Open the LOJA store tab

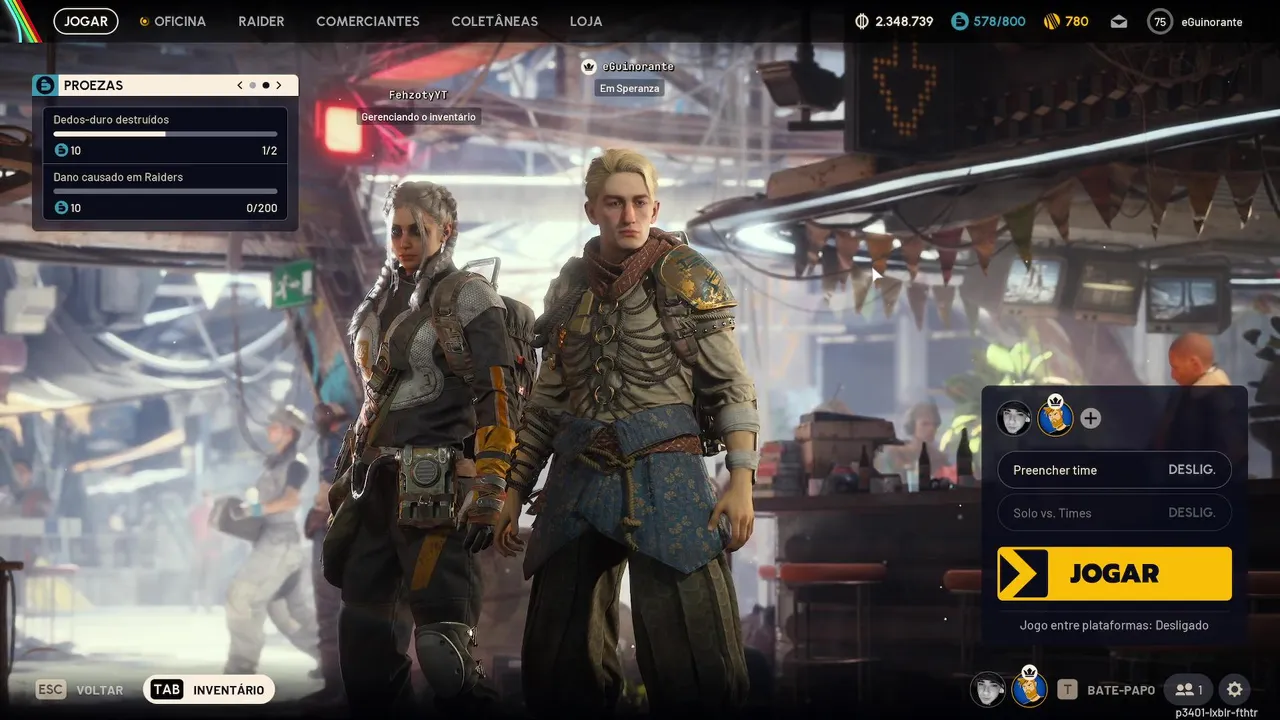(586, 21)
